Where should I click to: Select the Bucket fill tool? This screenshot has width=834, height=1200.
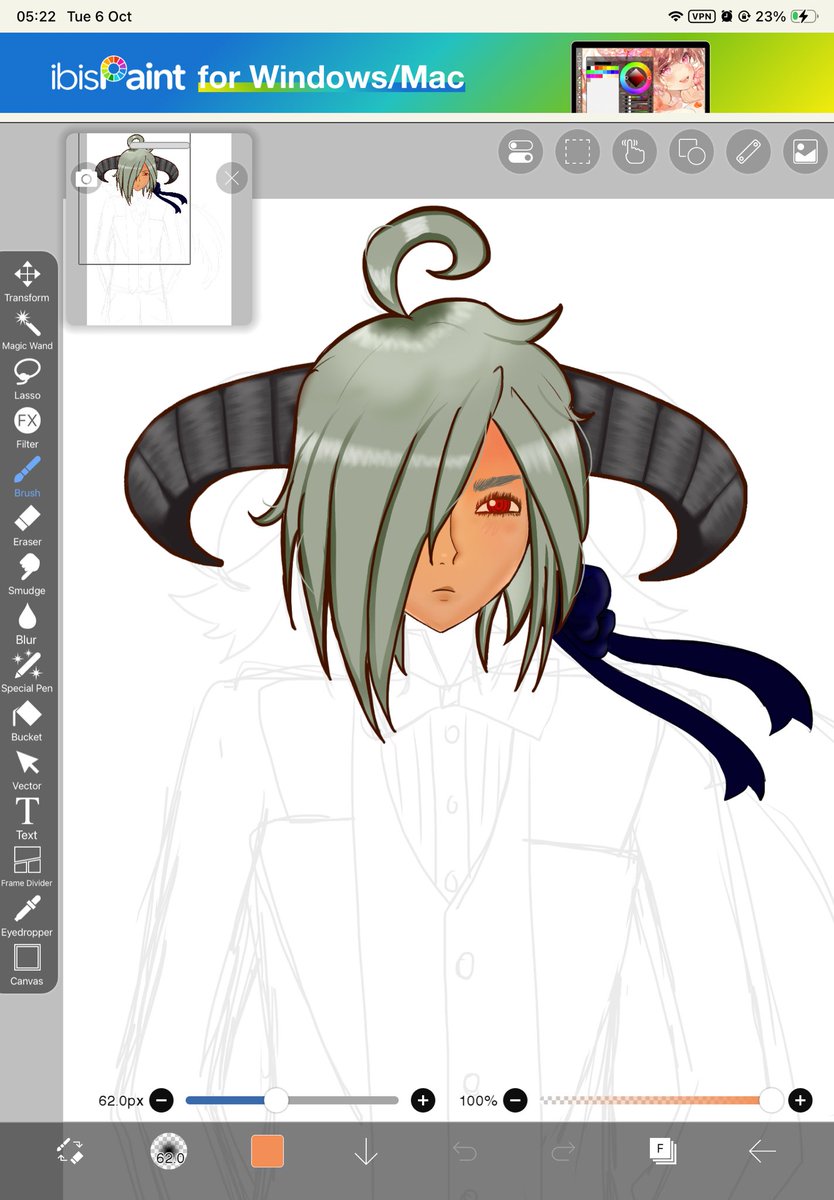(27, 721)
